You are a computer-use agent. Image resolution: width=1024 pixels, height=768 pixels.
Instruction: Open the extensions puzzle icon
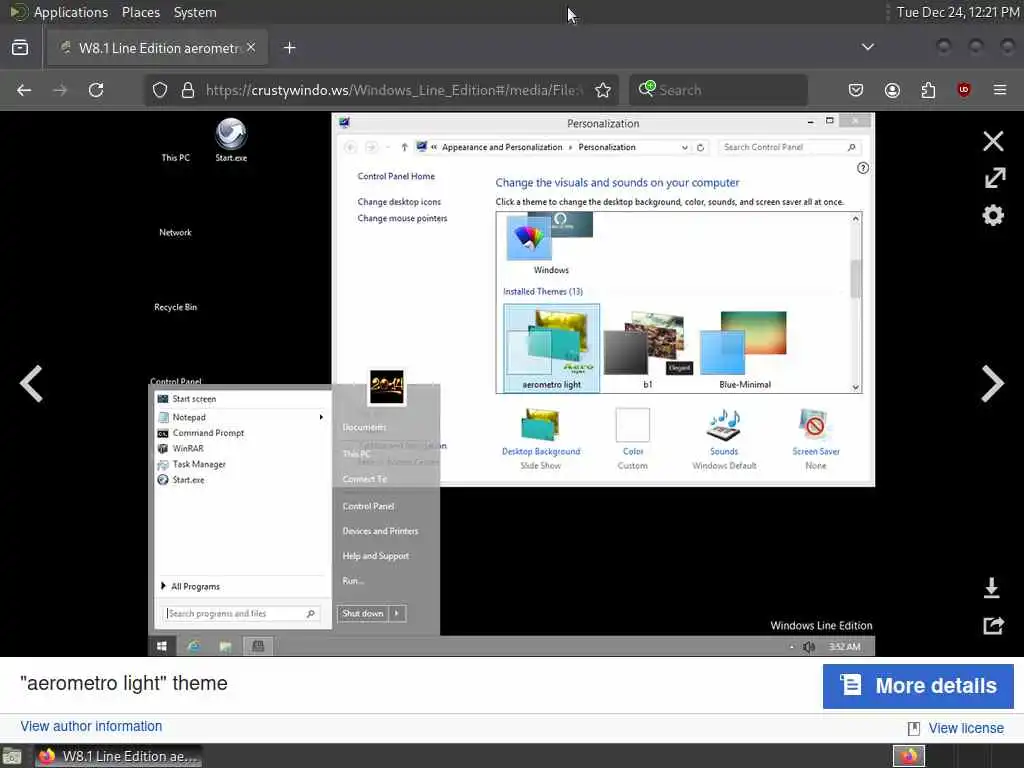928,90
